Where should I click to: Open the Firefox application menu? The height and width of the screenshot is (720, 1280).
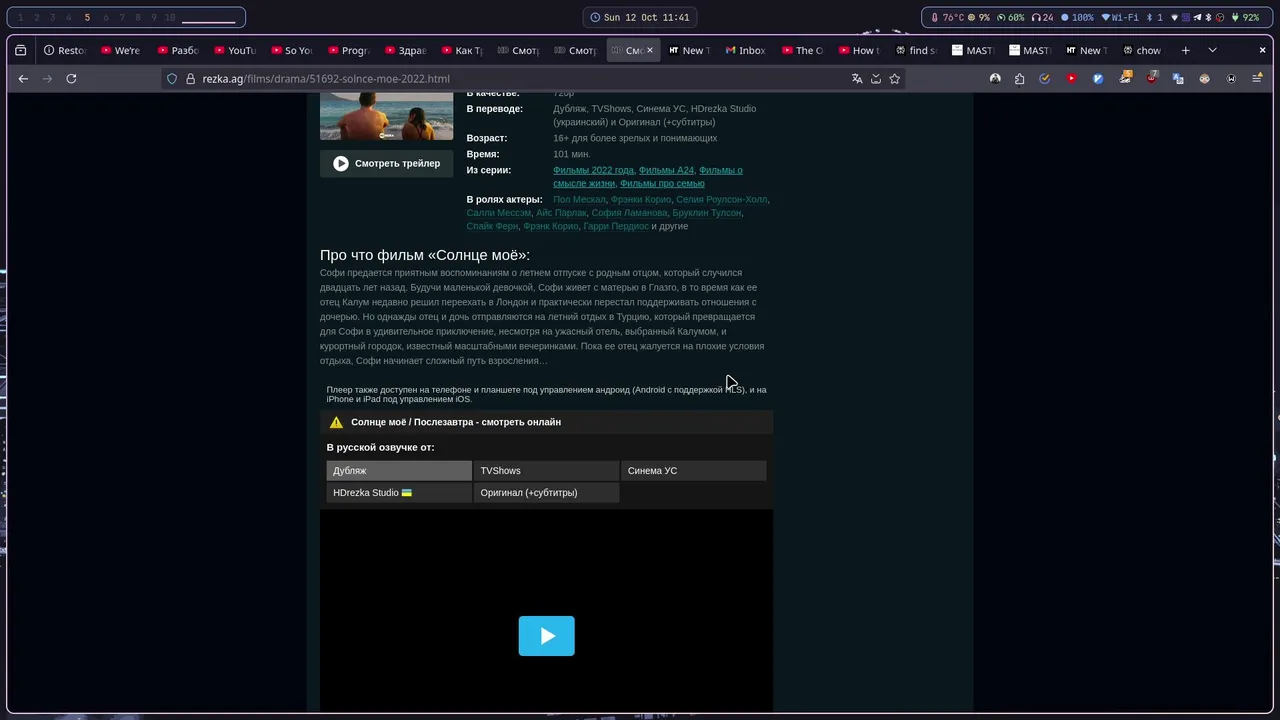click(1257, 78)
